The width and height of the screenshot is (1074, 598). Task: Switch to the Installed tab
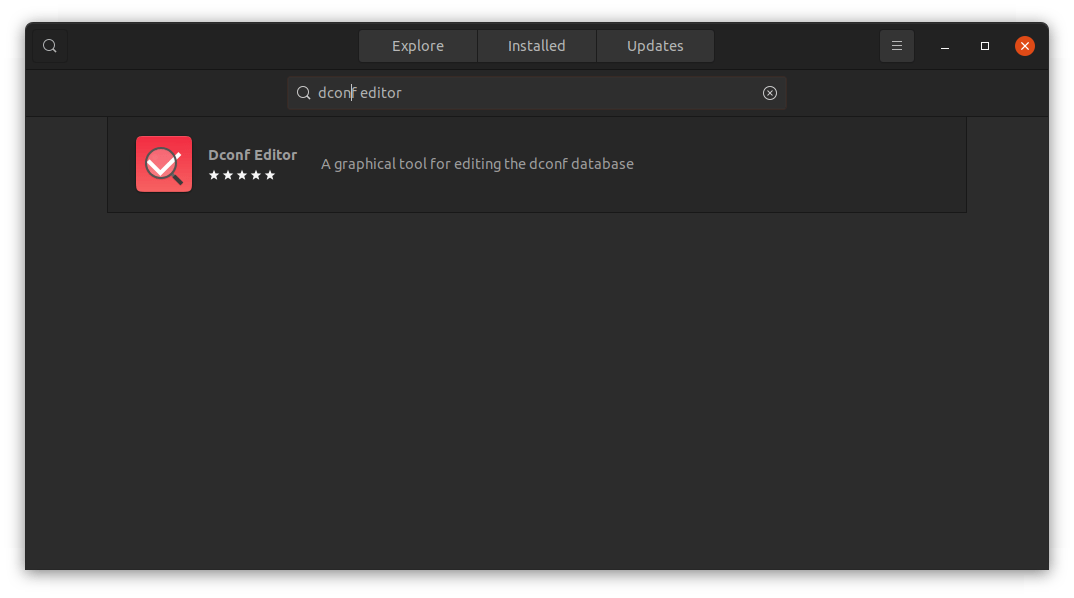click(x=536, y=46)
